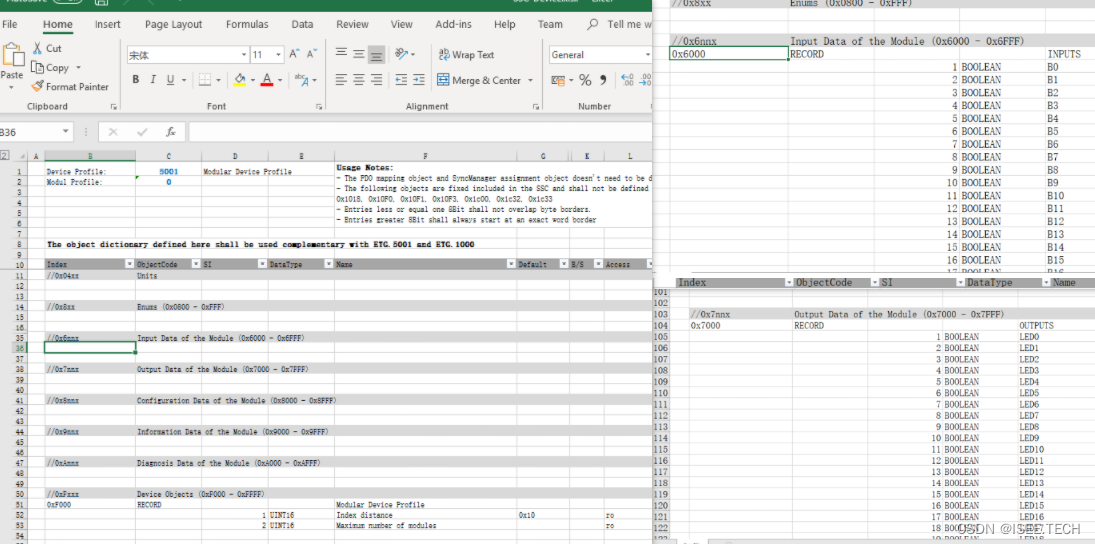Viewport: 1095px width, 544px height.
Task: Apply Percent Style format
Action: coord(585,80)
